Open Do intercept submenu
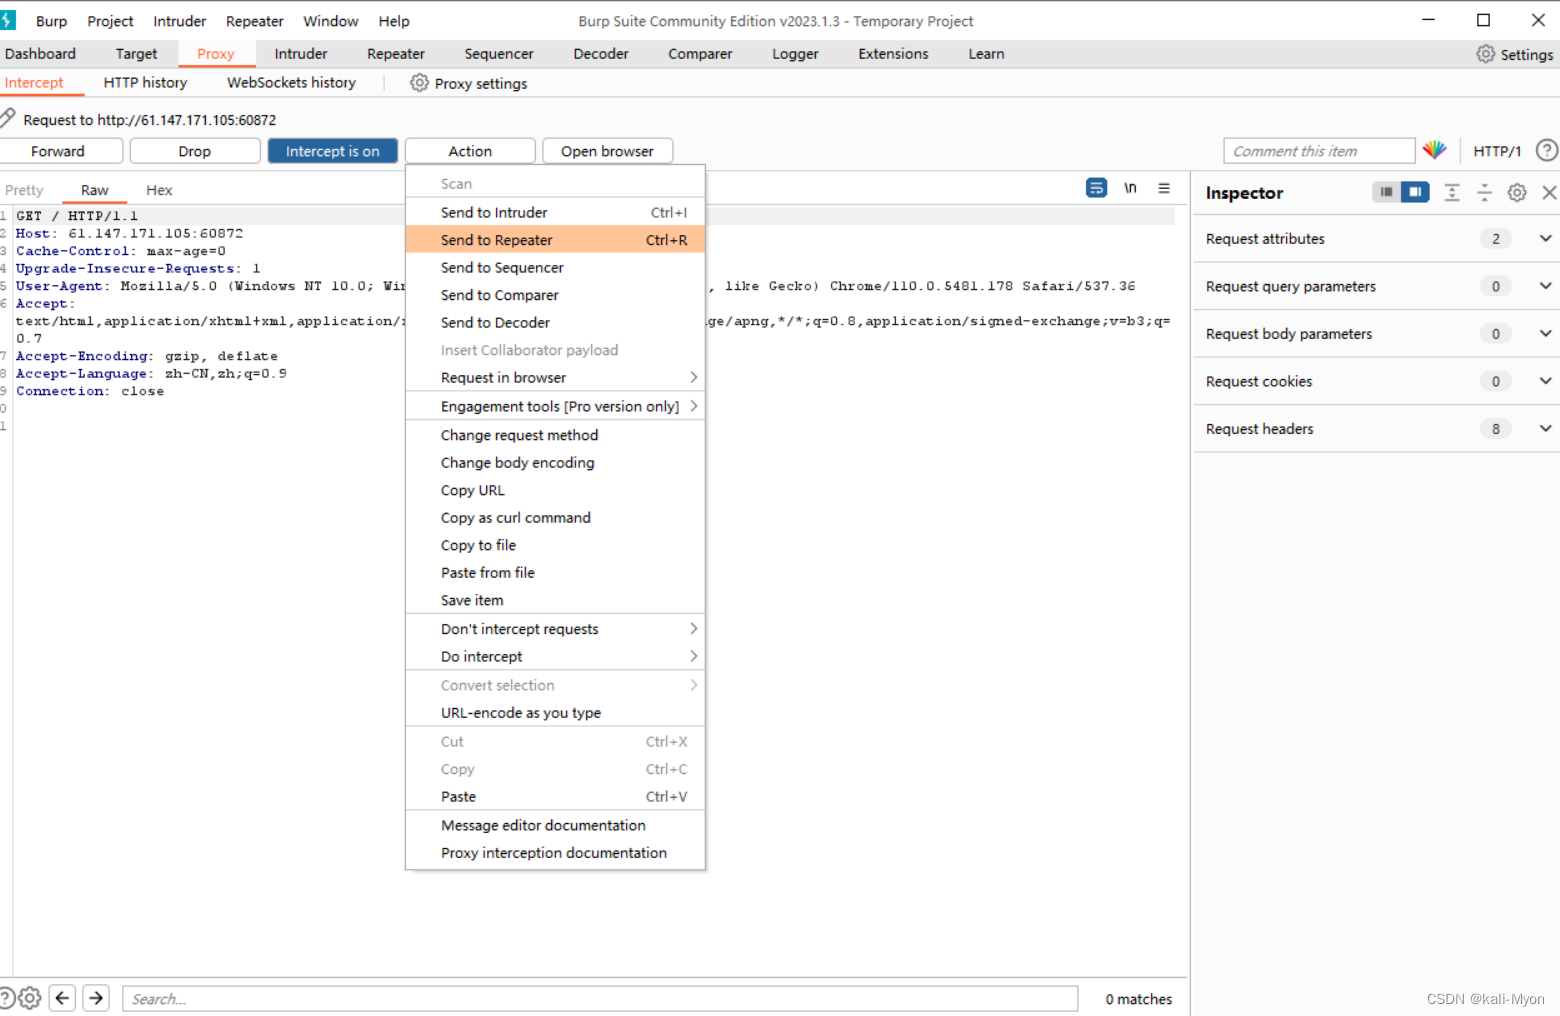 (555, 656)
